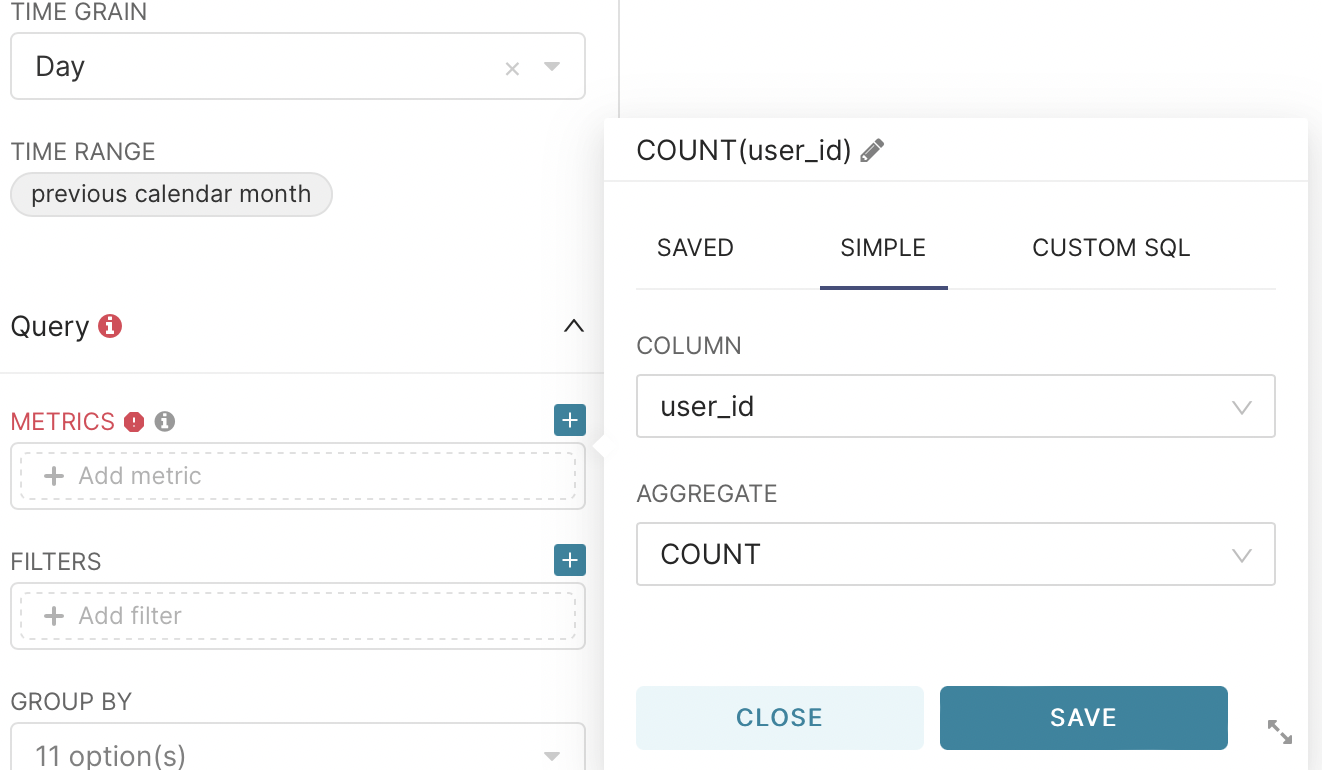Screen dimensions: 1322x770
Task: Click the TIME RANGE label
Action: 83,152
